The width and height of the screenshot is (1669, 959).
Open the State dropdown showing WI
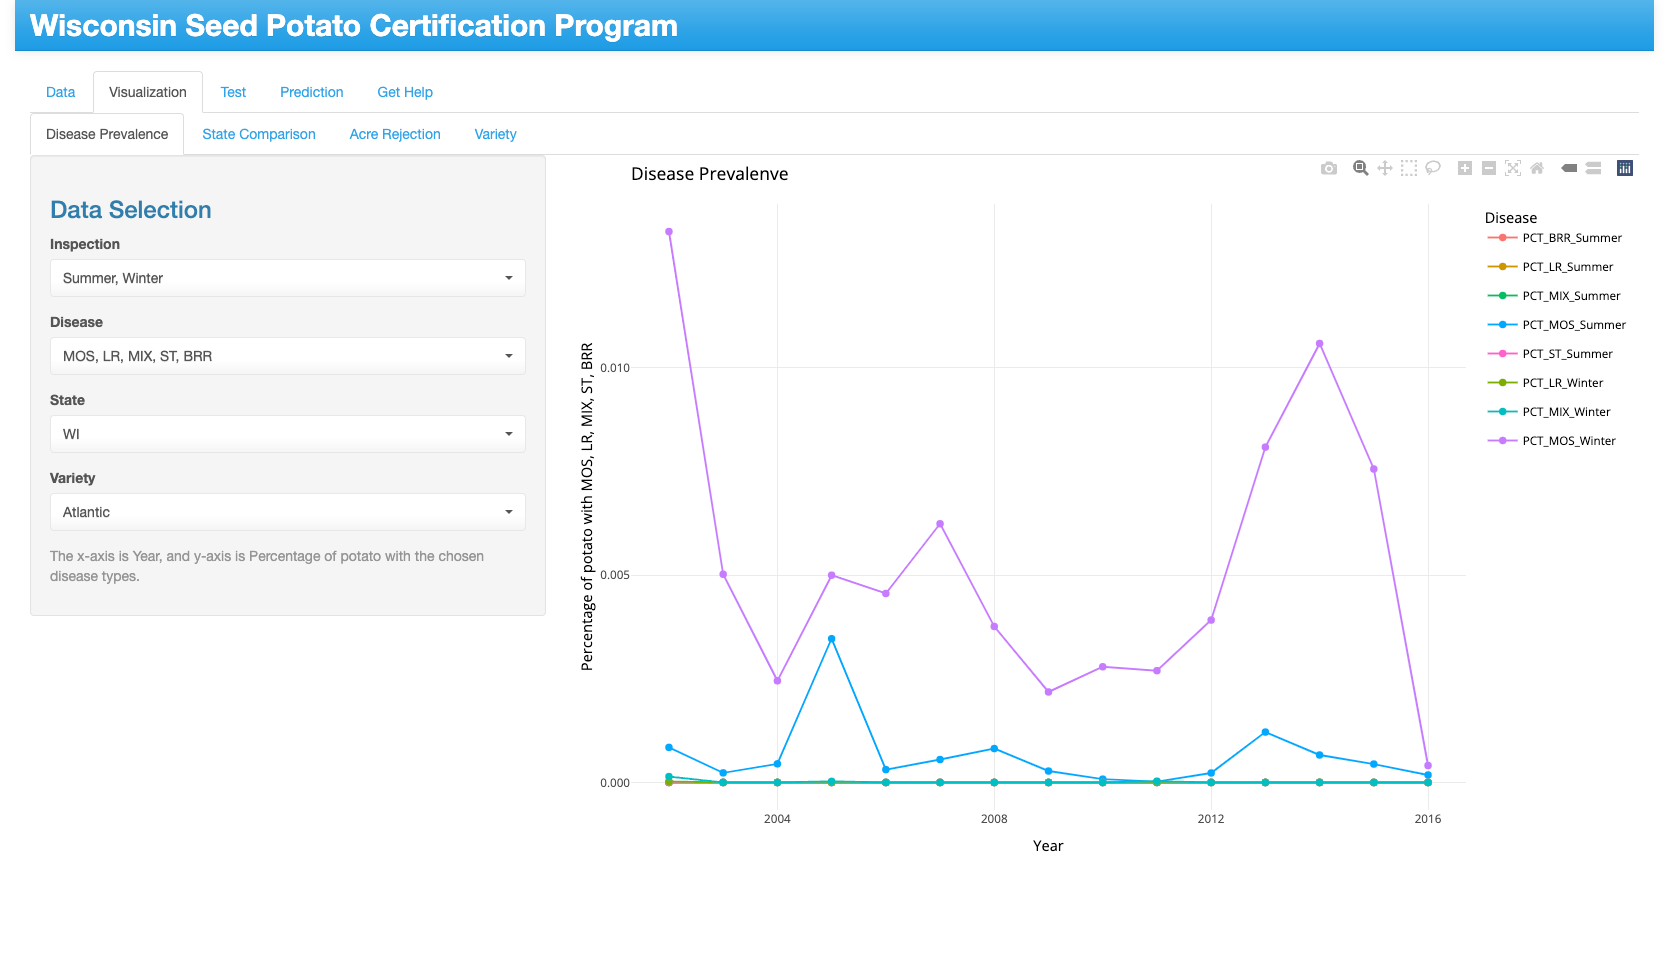288,434
